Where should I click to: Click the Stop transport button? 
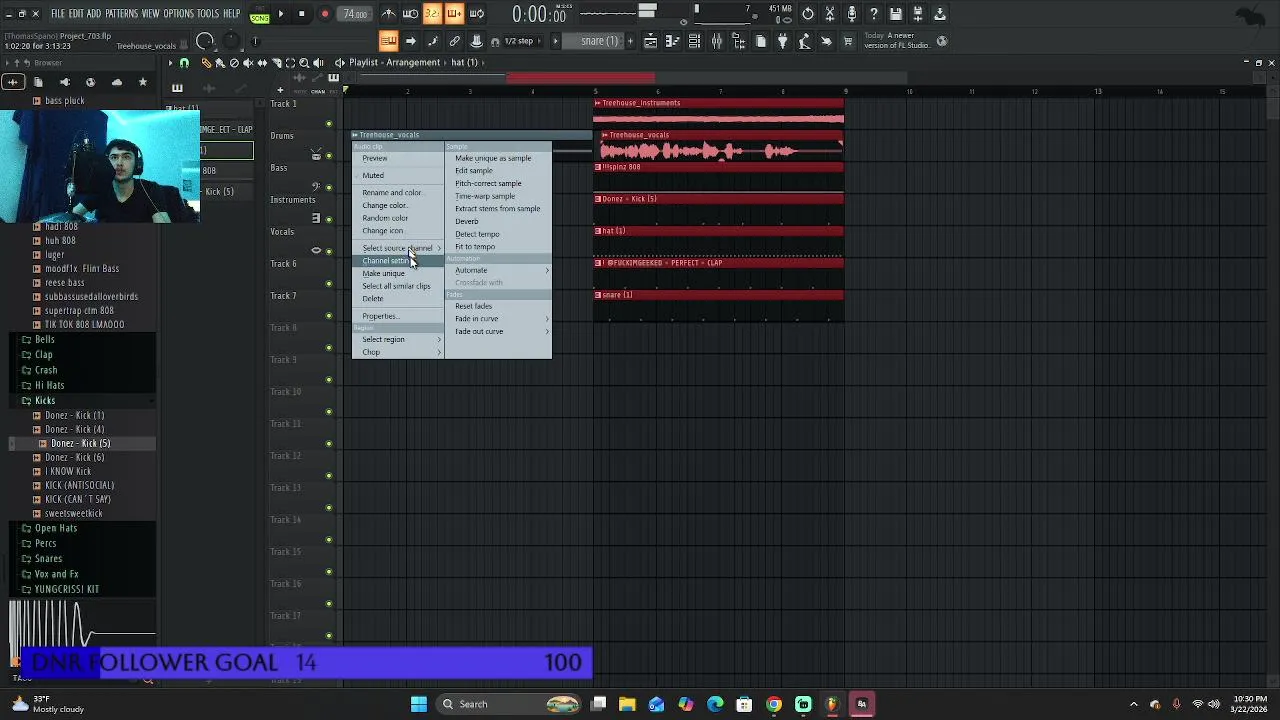[301, 14]
